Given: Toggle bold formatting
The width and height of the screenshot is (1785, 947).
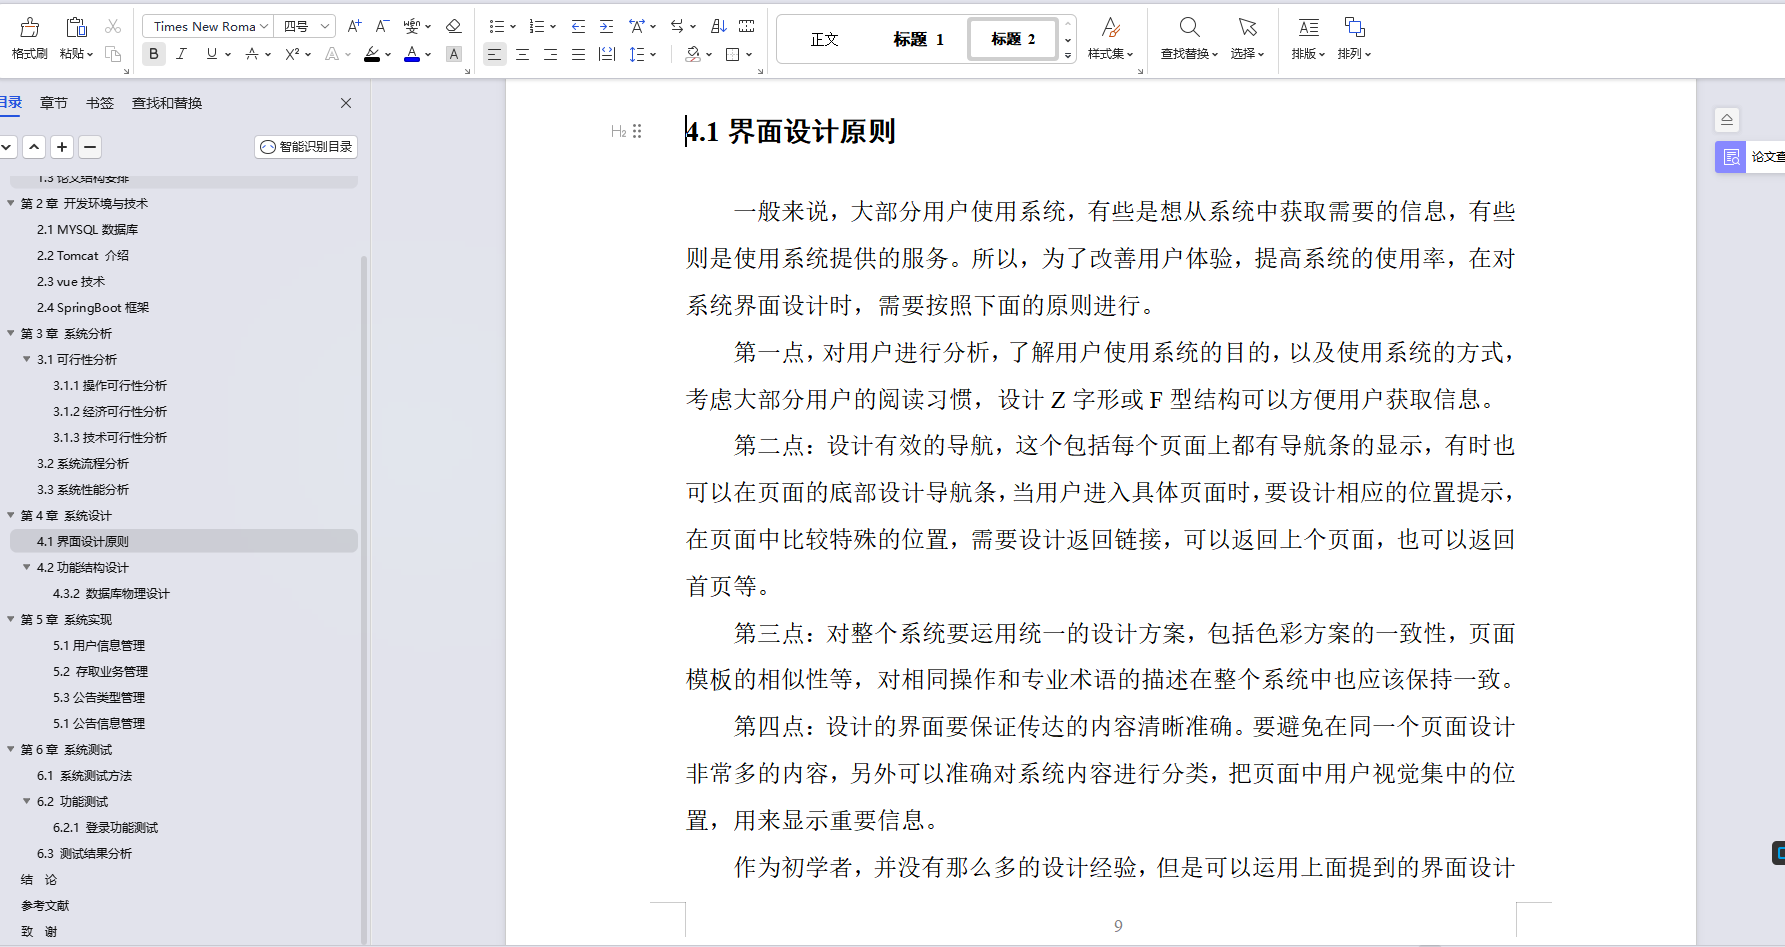Looking at the screenshot, I should point(153,54).
